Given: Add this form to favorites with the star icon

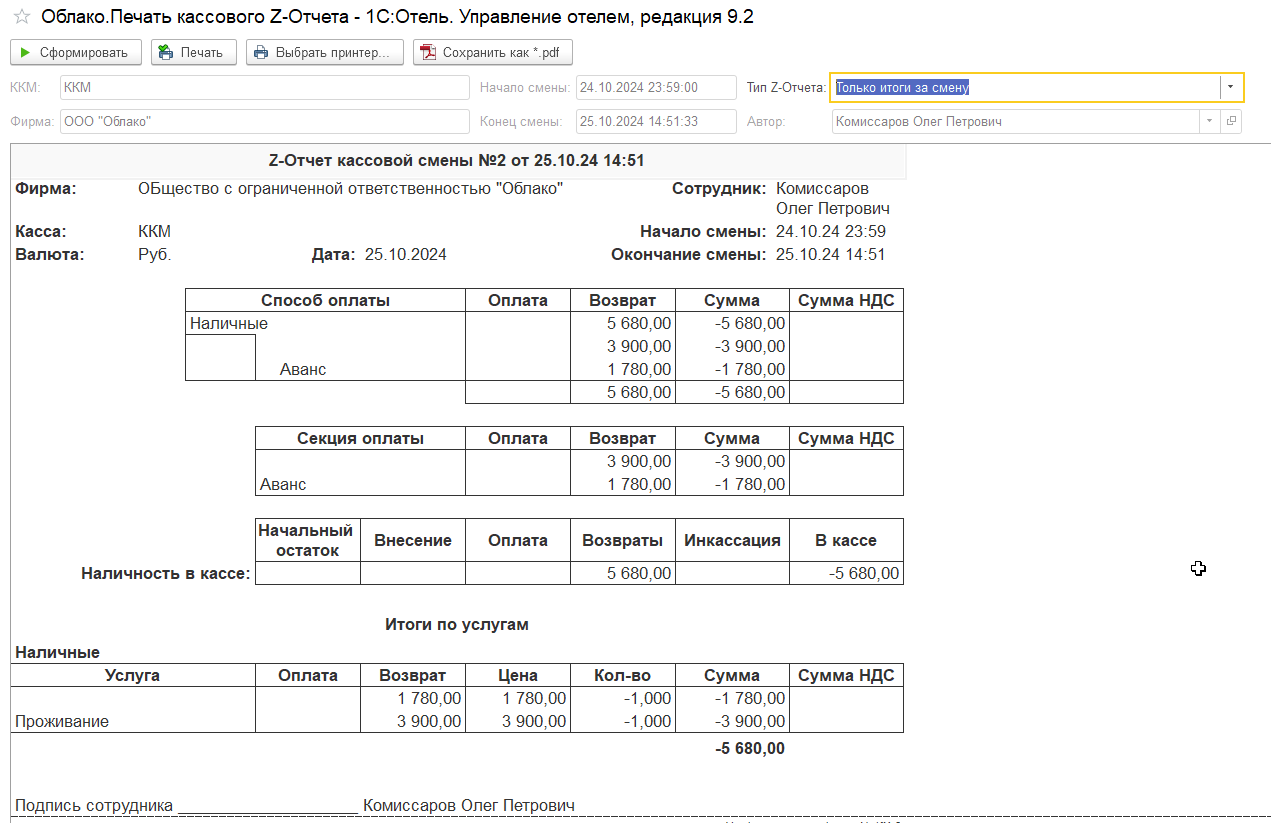Looking at the screenshot, I should [21, 16].
